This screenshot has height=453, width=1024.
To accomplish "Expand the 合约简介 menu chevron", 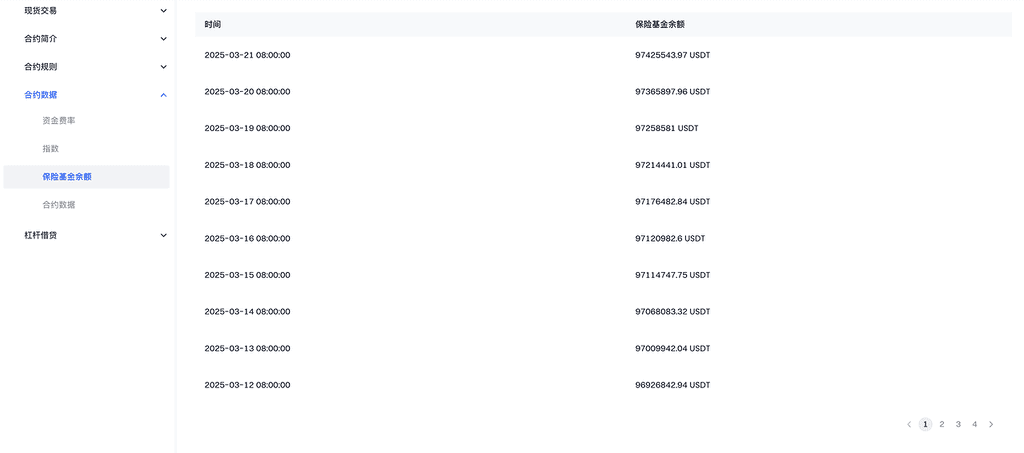I will (x=163, y=39).
